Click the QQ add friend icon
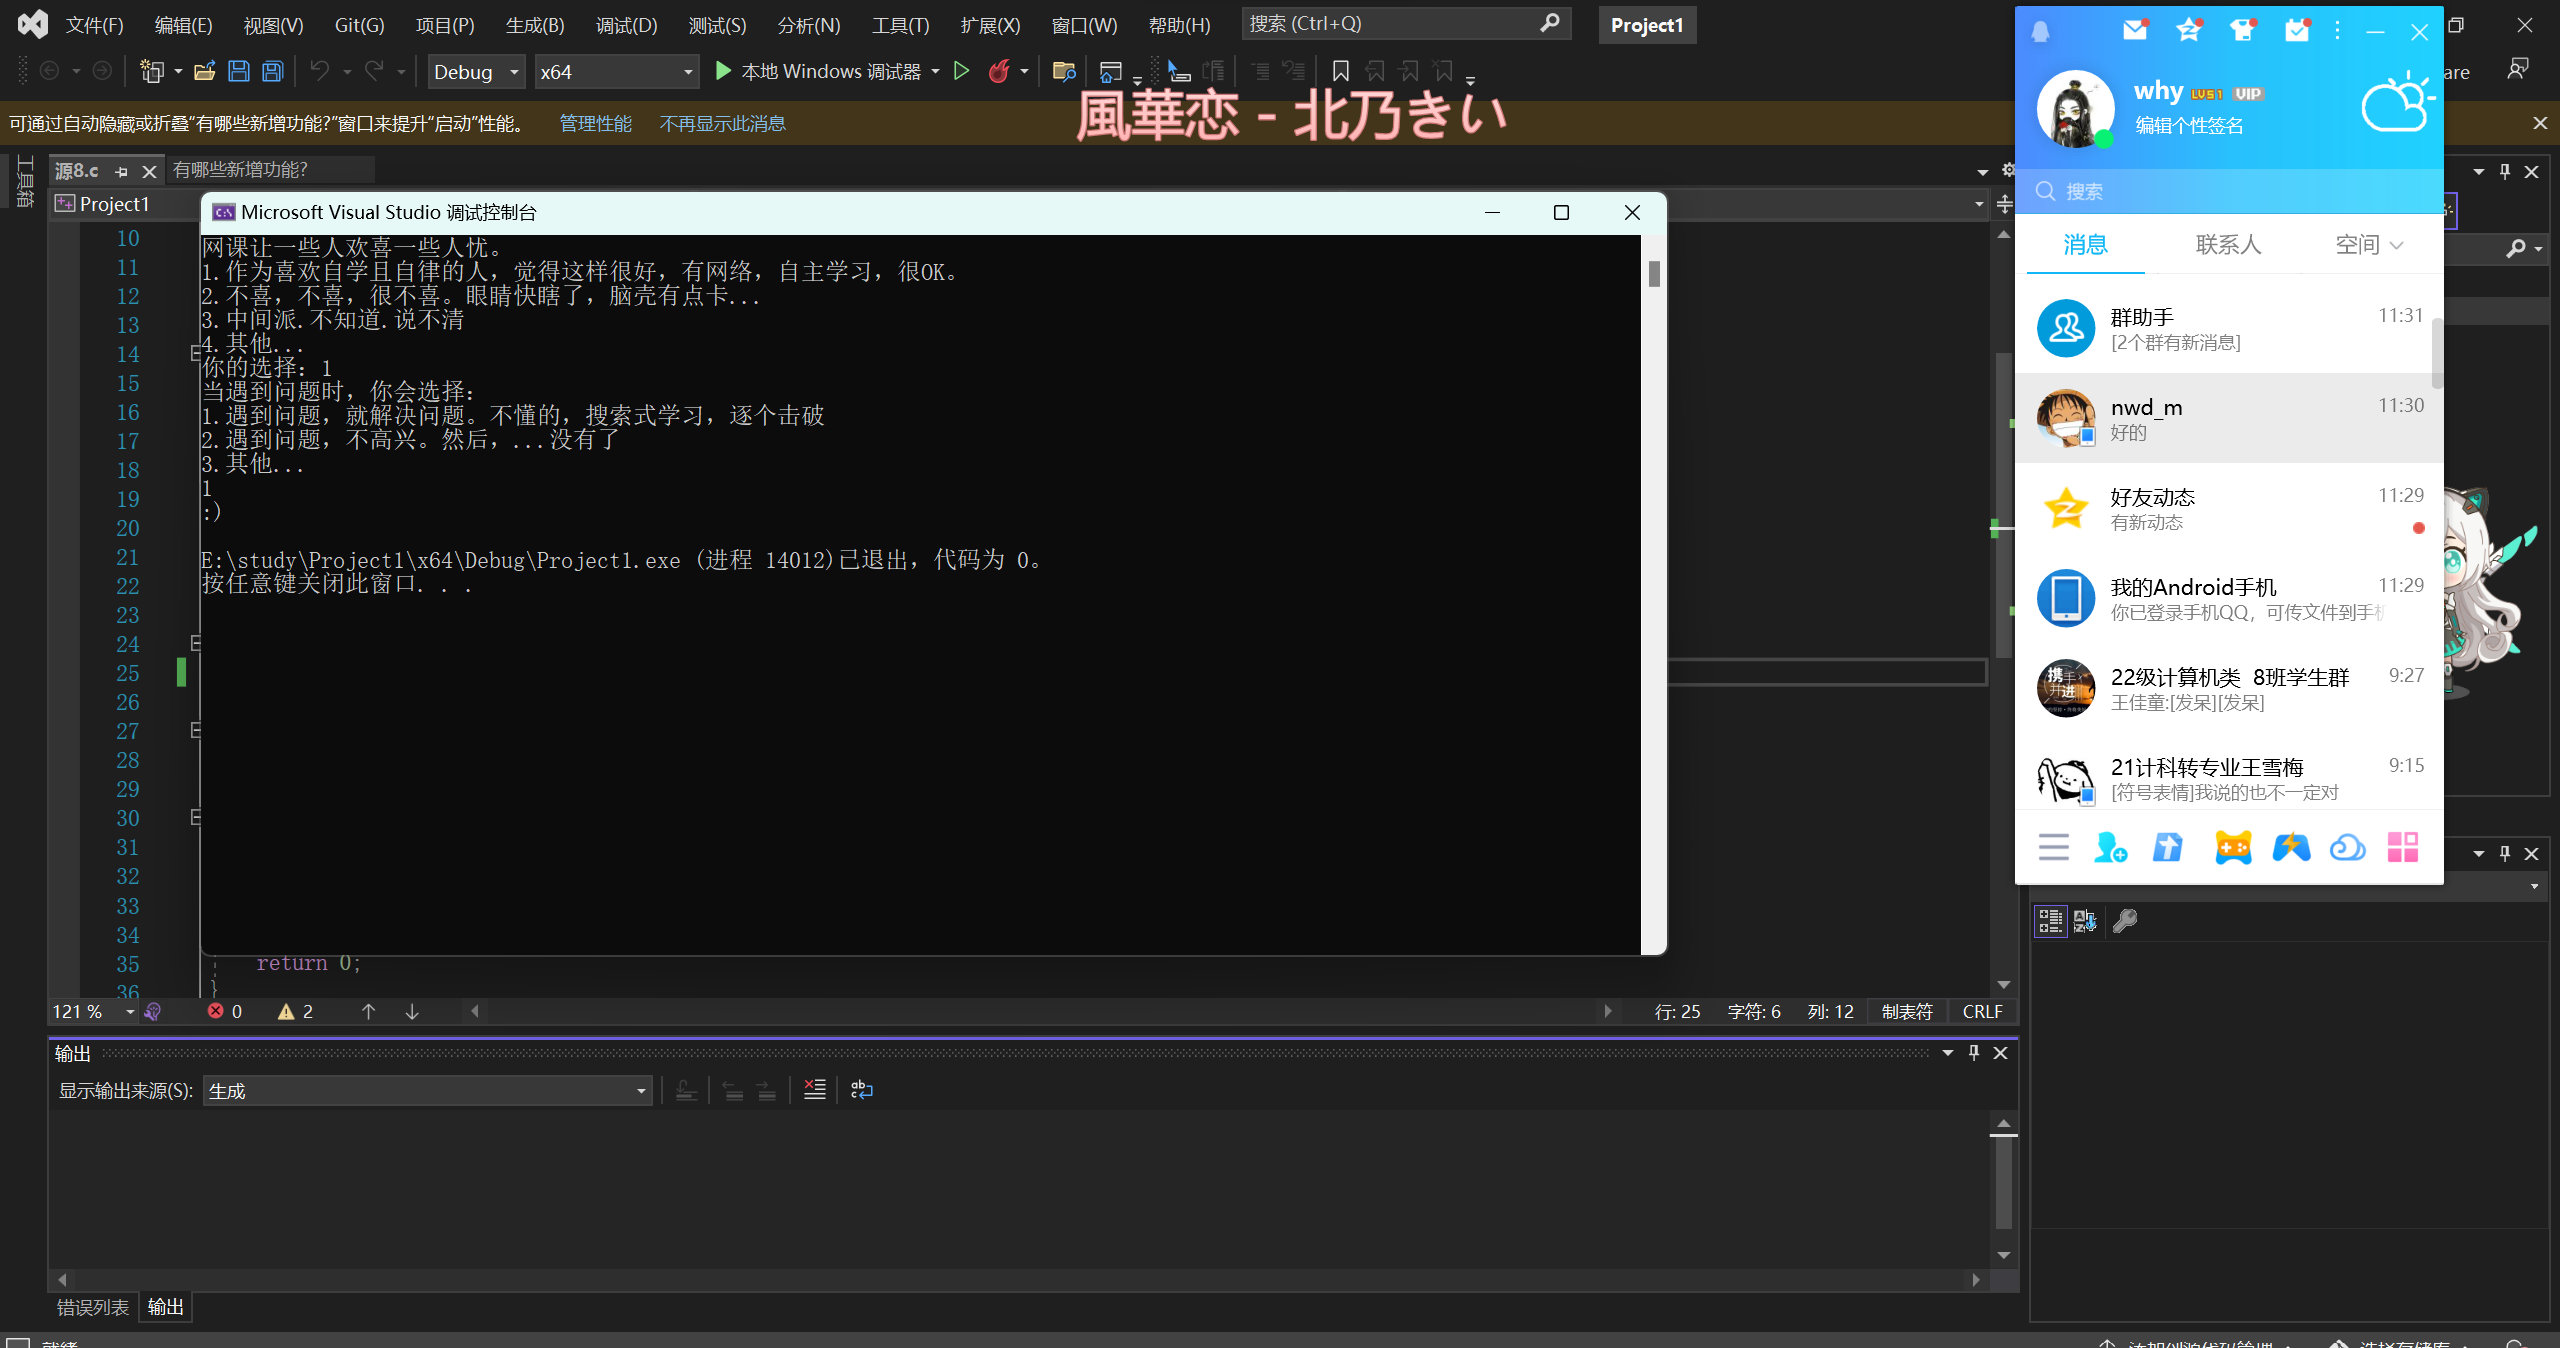This screenshot has height=1348, width=2560. click(2110, 848)
